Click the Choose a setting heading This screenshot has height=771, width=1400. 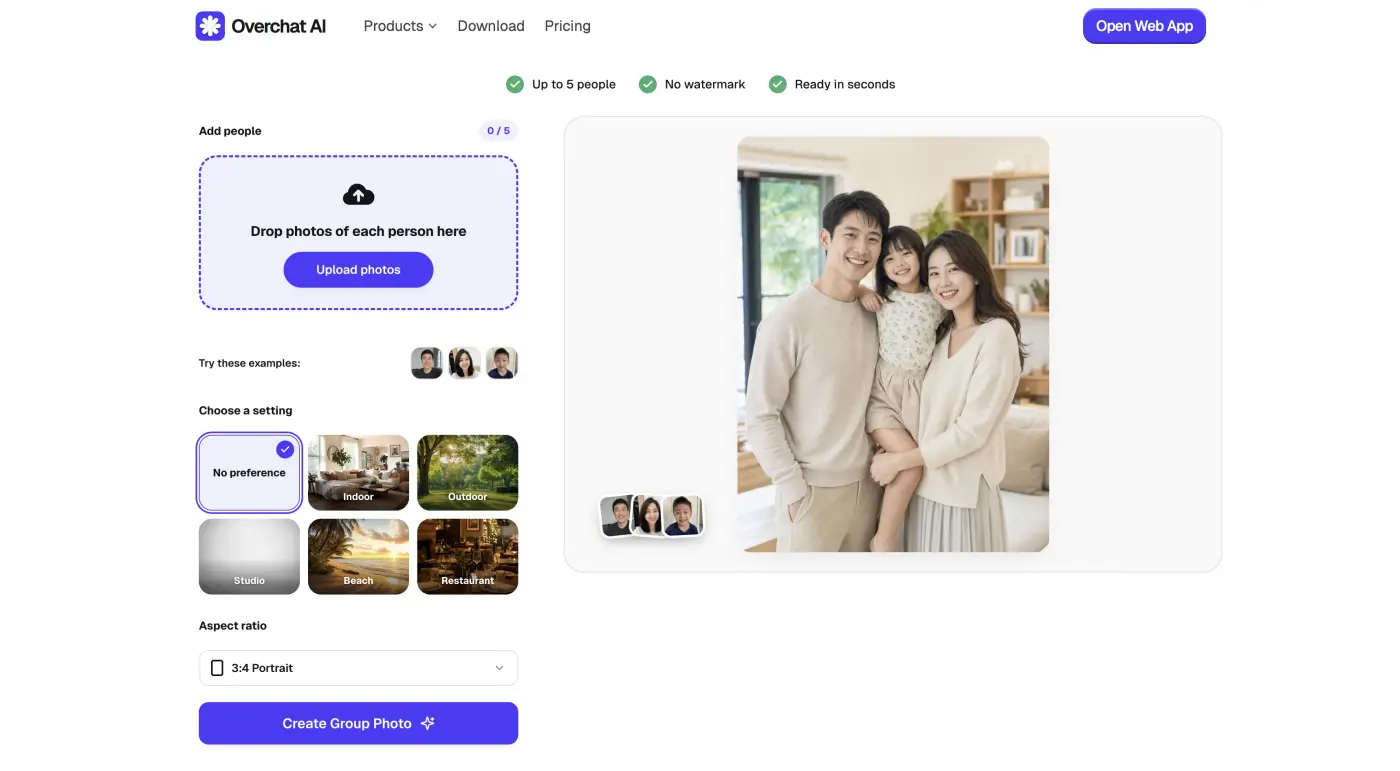[x=245, y=411]
